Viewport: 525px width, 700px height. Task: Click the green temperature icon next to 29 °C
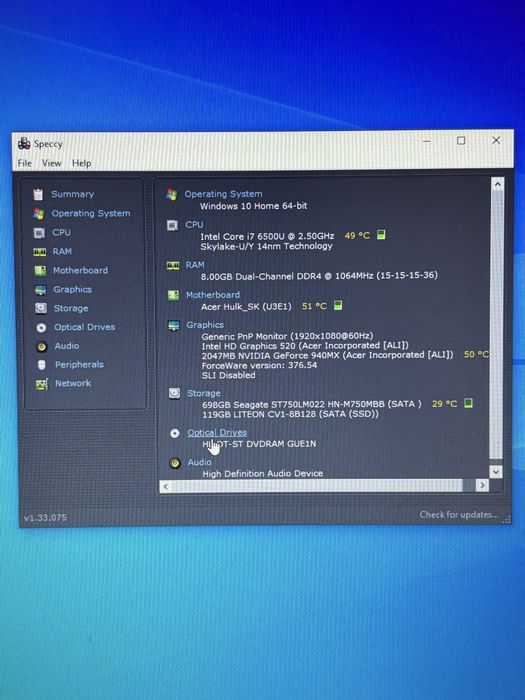pos(468,403)
